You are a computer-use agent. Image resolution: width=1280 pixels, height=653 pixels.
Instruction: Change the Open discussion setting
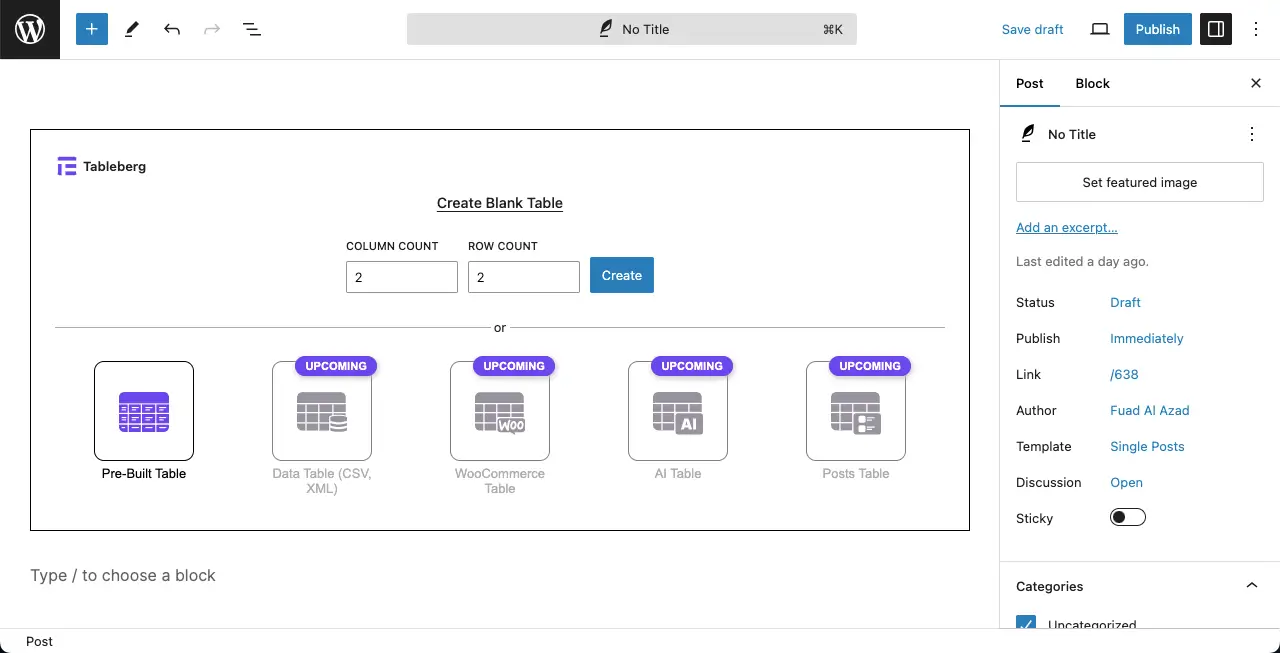pyautogui.click(x=1126, y=482)
